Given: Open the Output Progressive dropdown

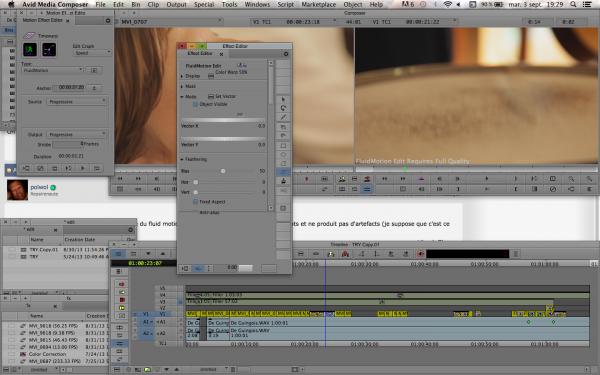Looking at the screenshot, I should coord(77,135).
